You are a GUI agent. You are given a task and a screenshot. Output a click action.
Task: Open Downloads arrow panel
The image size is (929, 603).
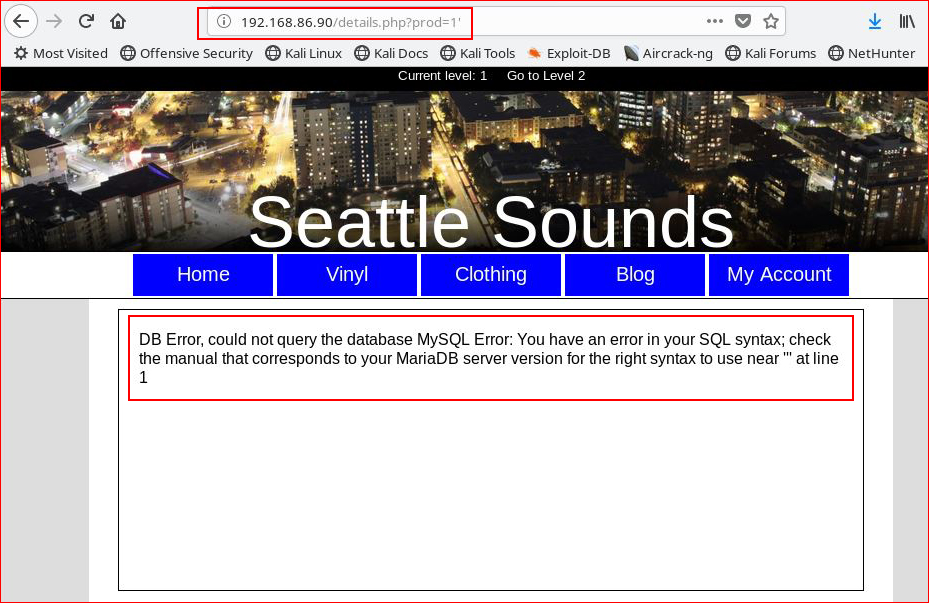(x=874, y=21)
